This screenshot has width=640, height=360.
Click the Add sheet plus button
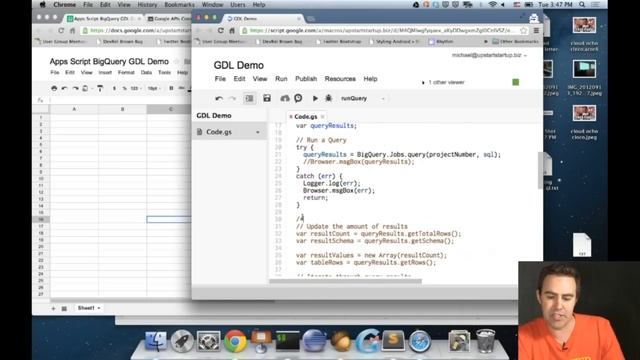point(53,309)
